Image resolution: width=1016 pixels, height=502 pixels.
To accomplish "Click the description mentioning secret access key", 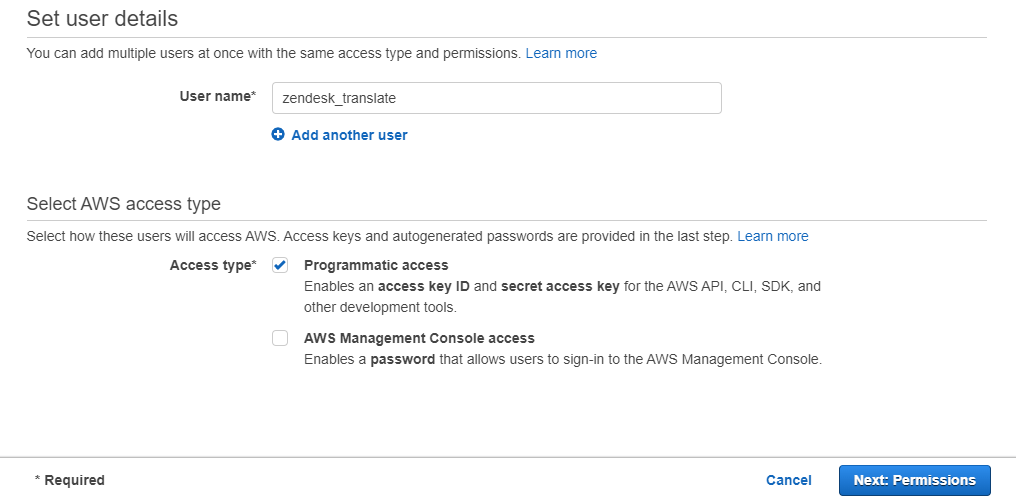I will (562, 296).
